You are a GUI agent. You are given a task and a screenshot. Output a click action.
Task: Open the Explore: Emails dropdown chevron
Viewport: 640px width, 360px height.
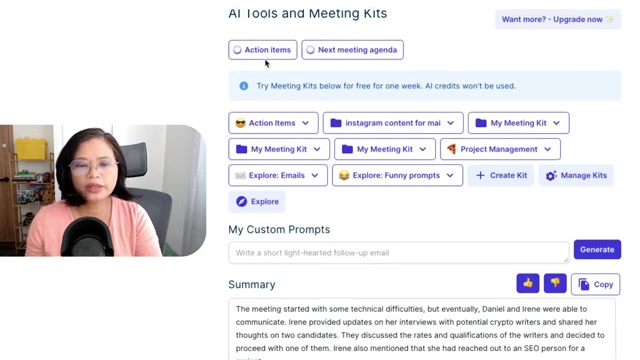(315, 175)
